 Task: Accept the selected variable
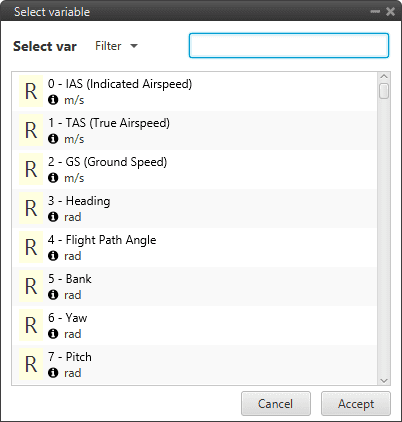(356, 404)
